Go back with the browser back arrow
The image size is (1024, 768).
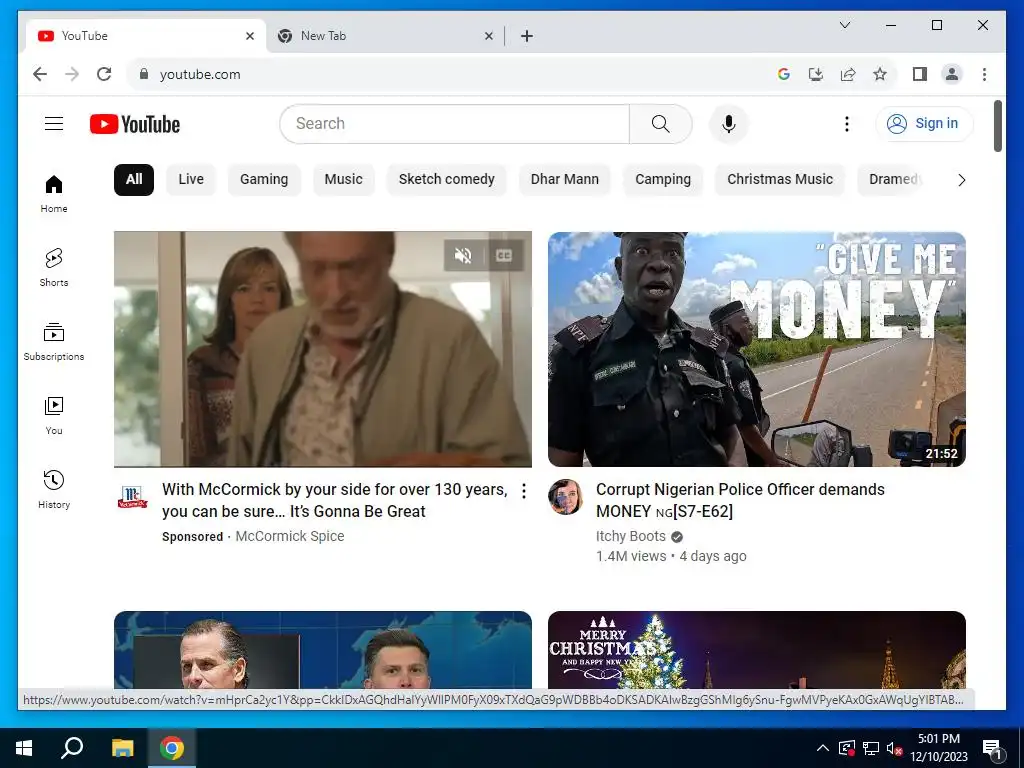(x=40, y=74)
